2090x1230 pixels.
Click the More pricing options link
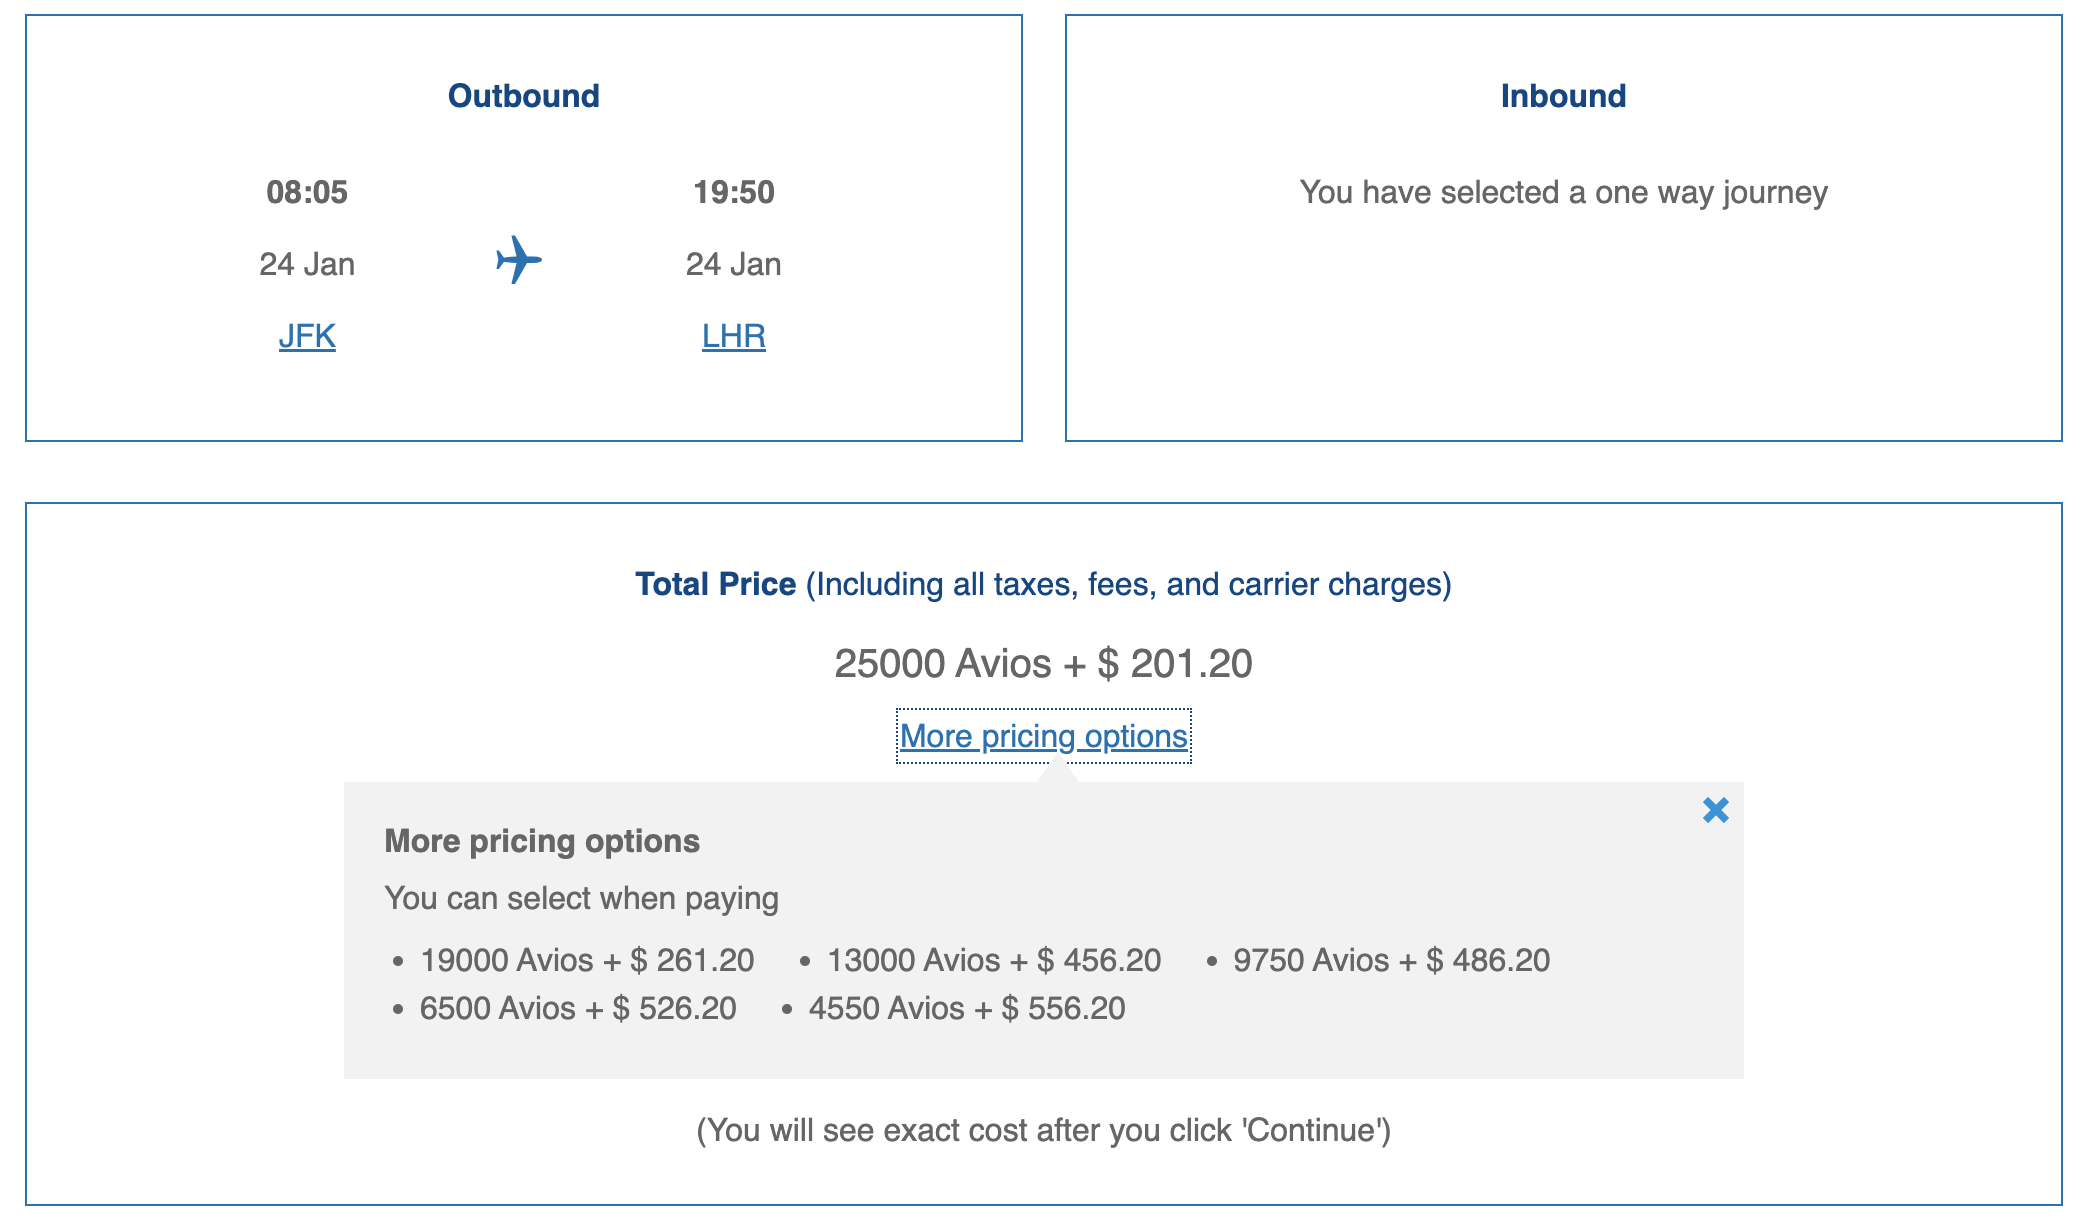tap(1044, 735)
